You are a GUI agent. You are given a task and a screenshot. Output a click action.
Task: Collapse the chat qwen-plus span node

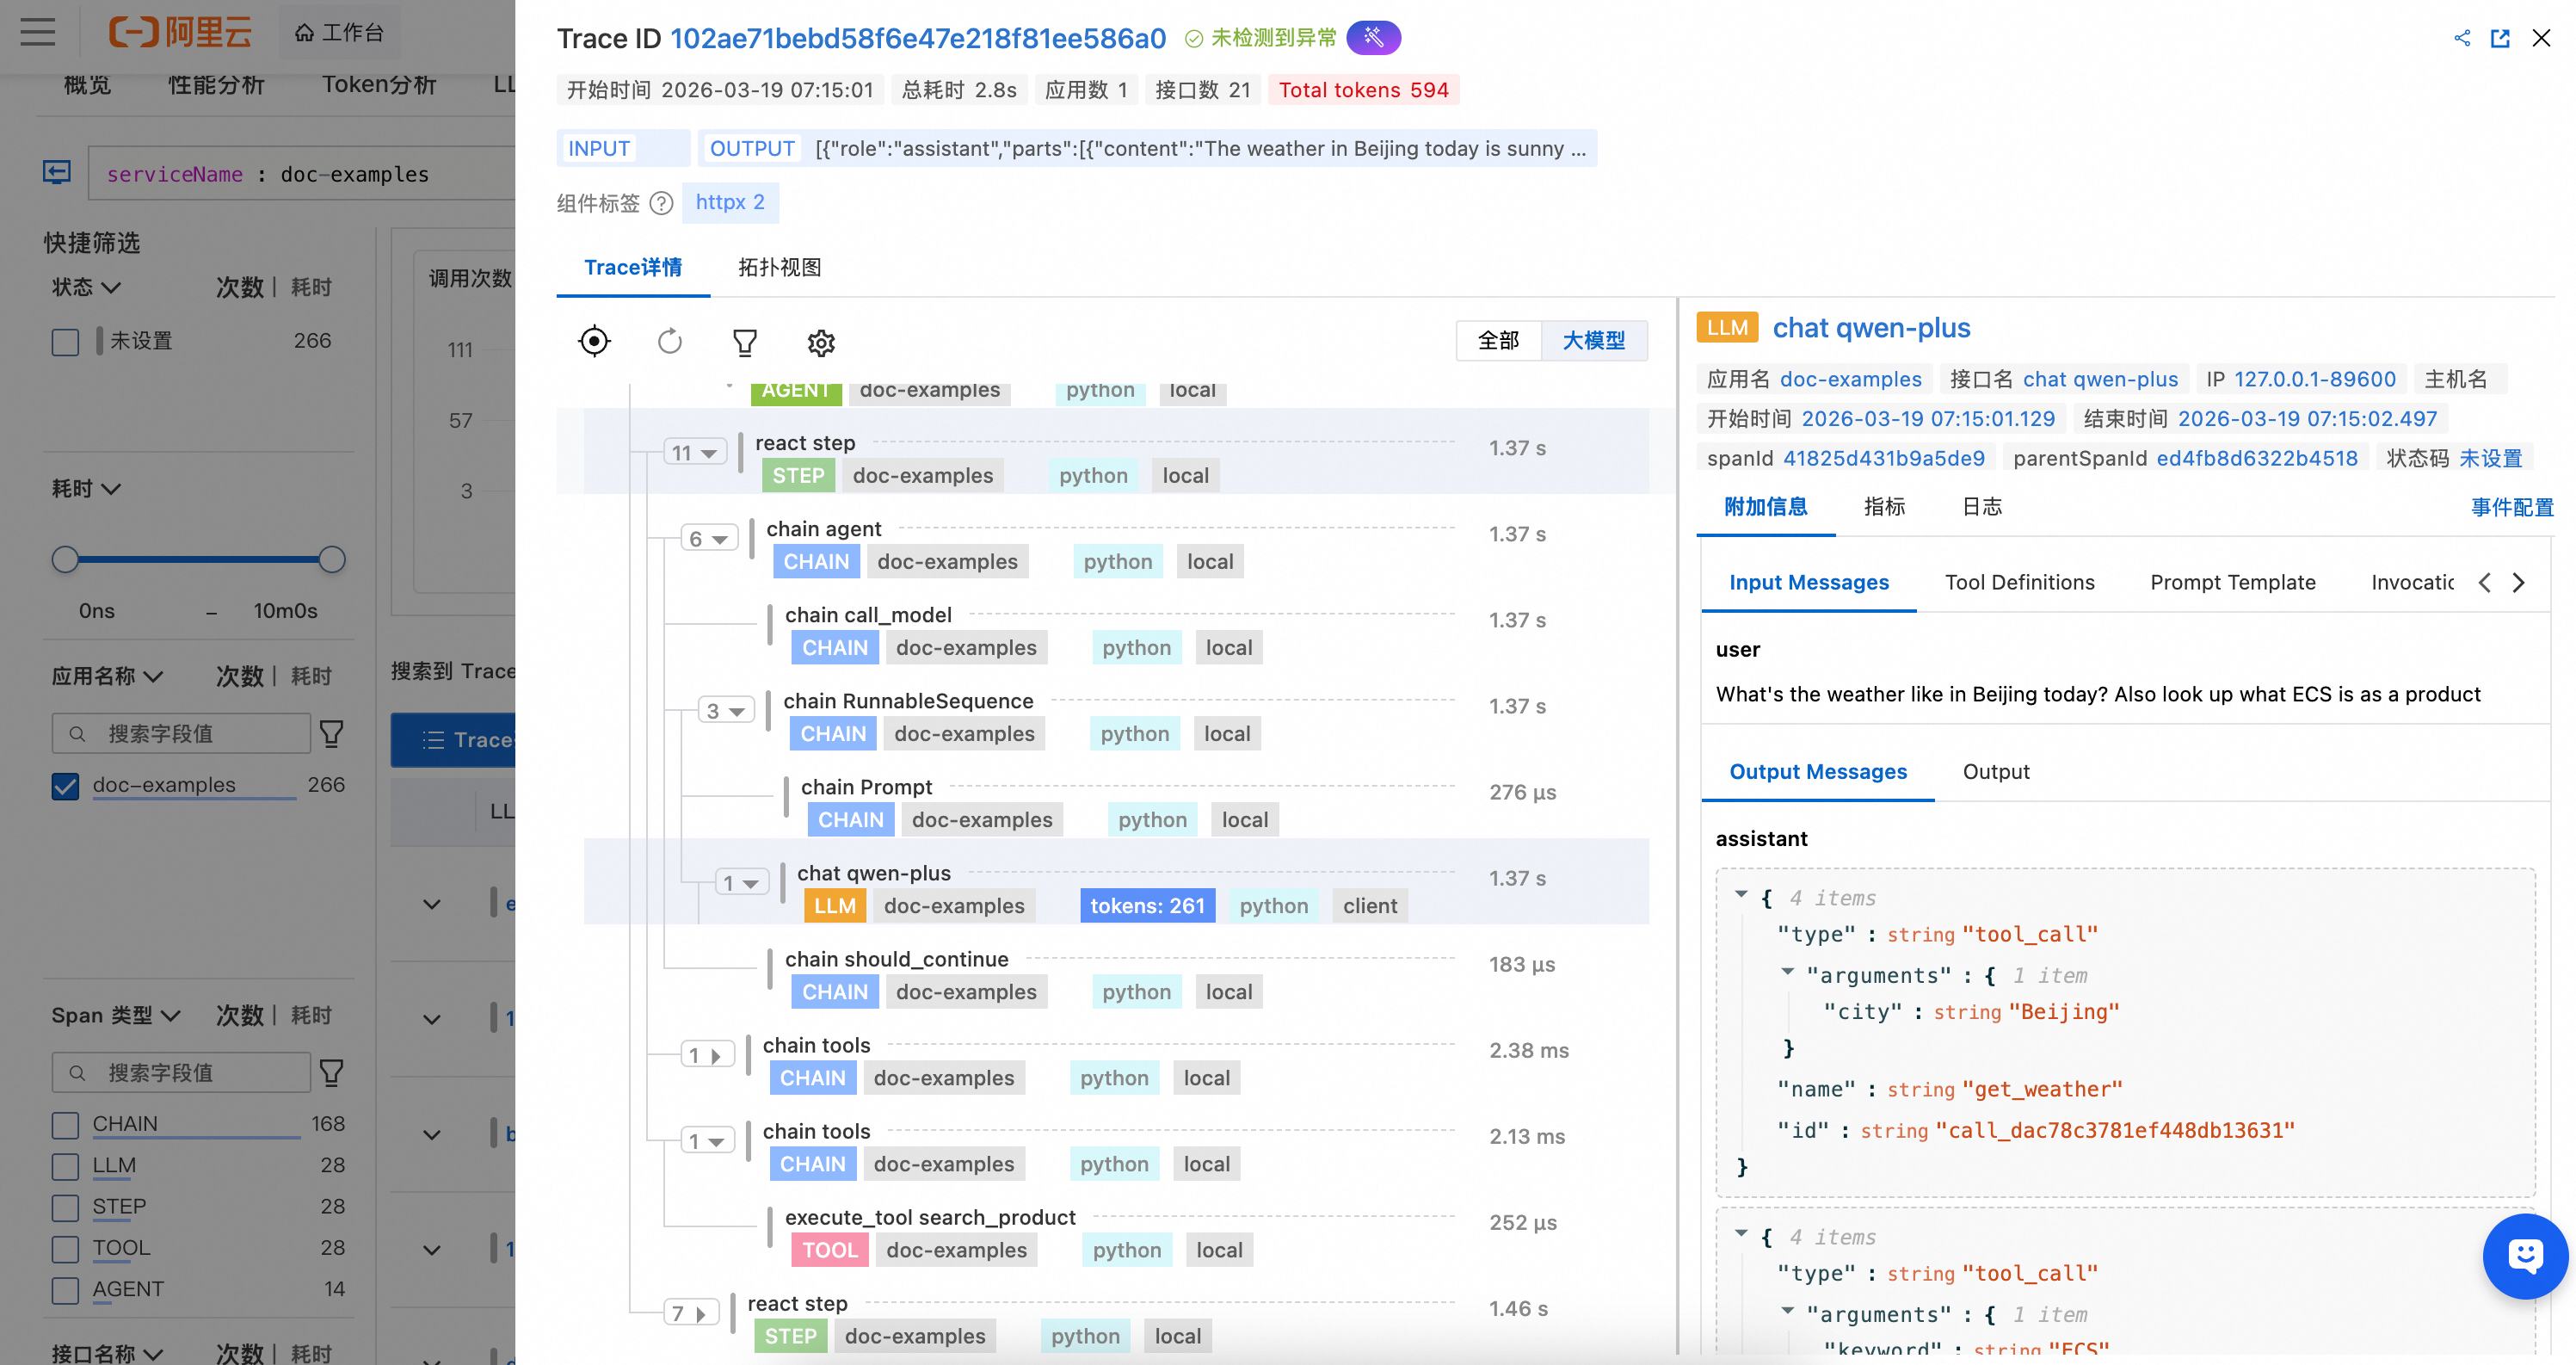(741, 883)
